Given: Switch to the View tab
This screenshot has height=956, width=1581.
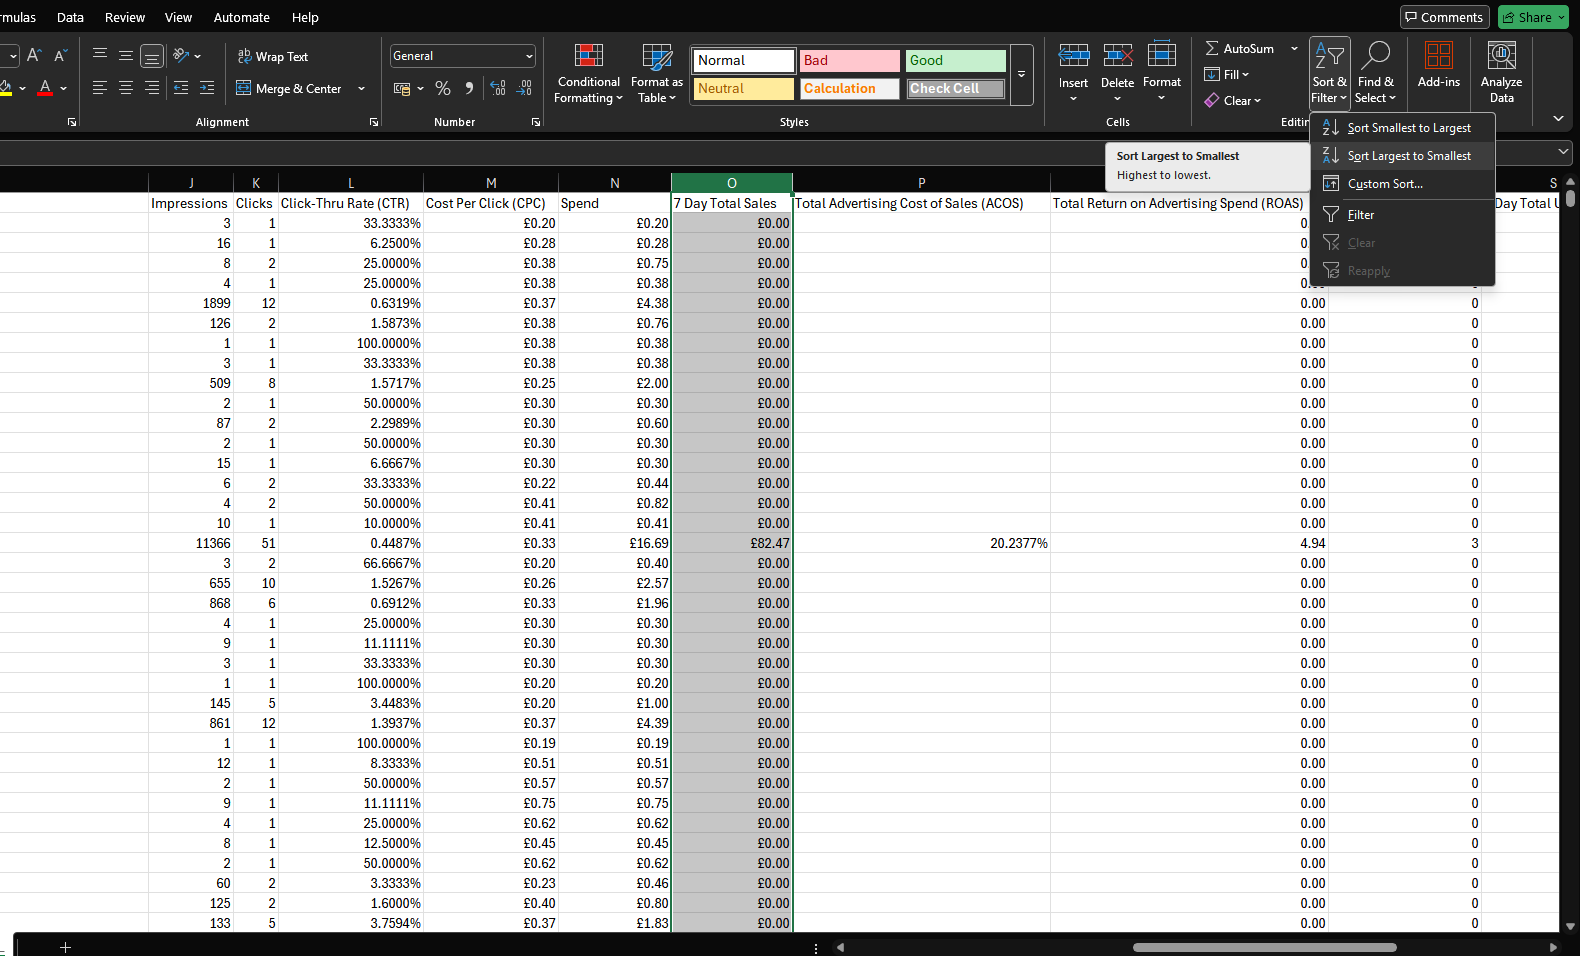Looking at the screenshot, I should (x=178, y=17).
